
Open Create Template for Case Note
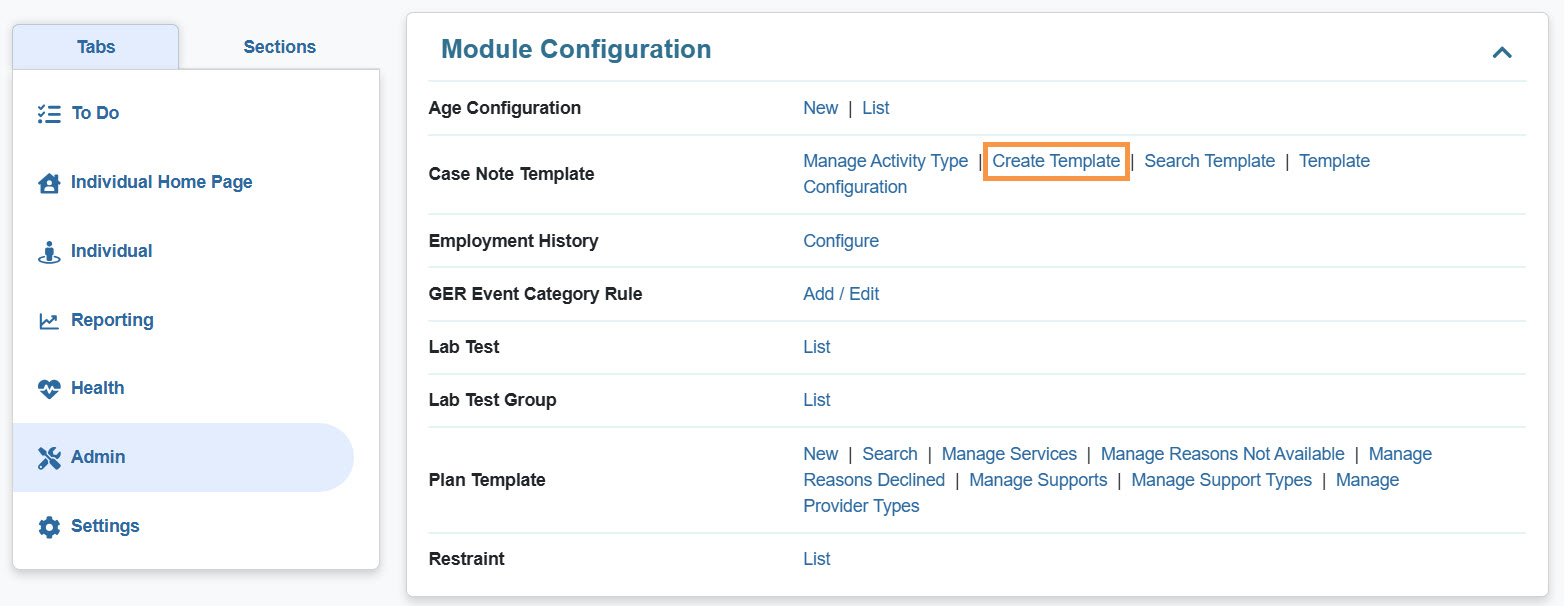[1056, 161]
